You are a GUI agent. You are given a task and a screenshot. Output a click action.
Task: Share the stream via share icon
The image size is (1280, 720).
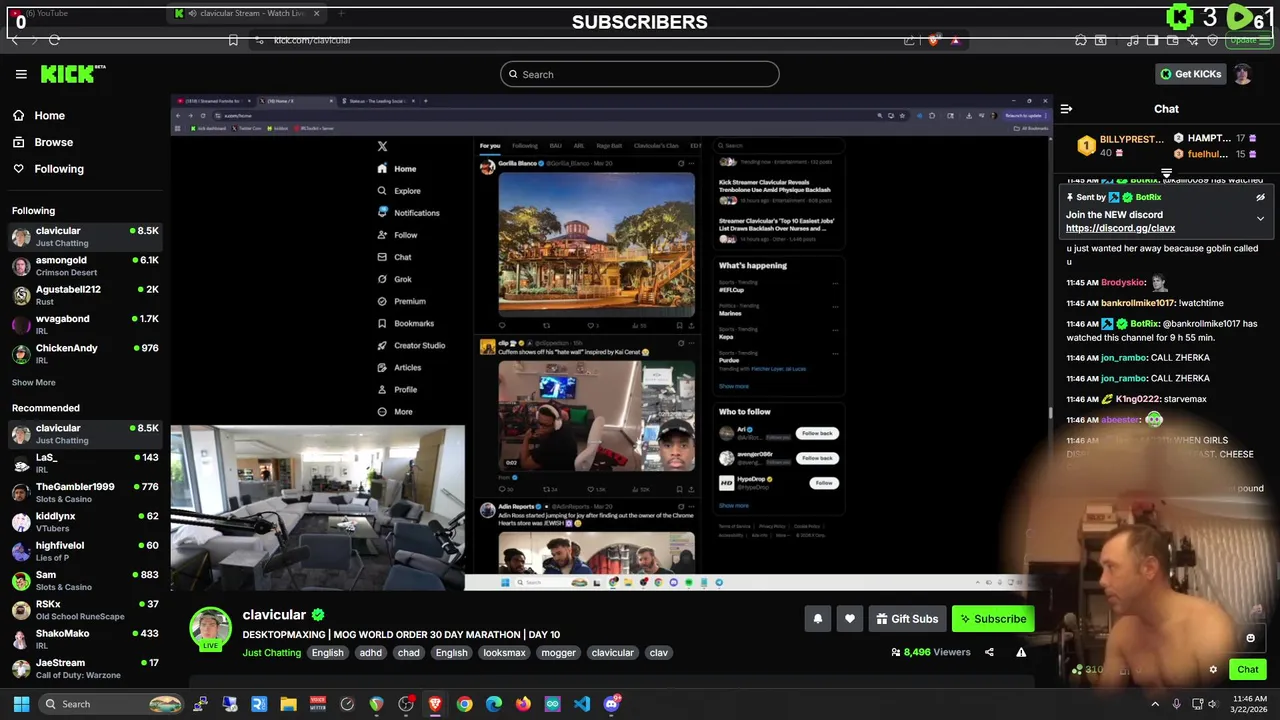pyautogui.click(x=989, y=652)
